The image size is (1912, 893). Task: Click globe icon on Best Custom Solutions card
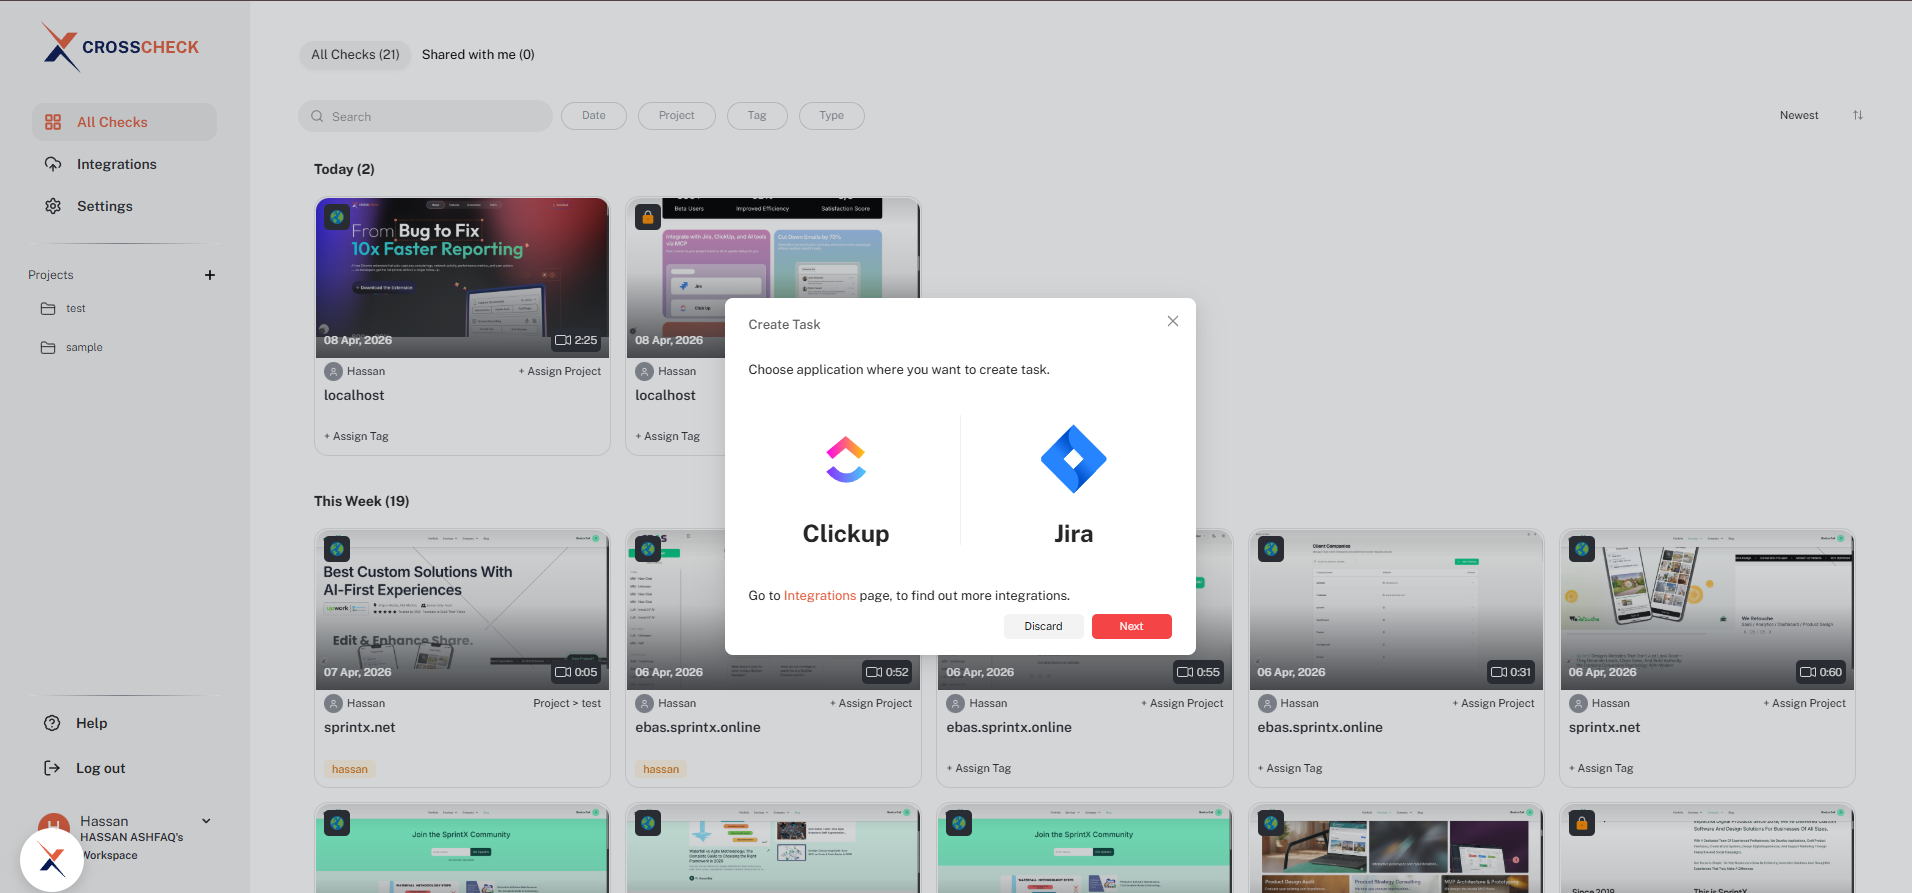click(337, 549)
